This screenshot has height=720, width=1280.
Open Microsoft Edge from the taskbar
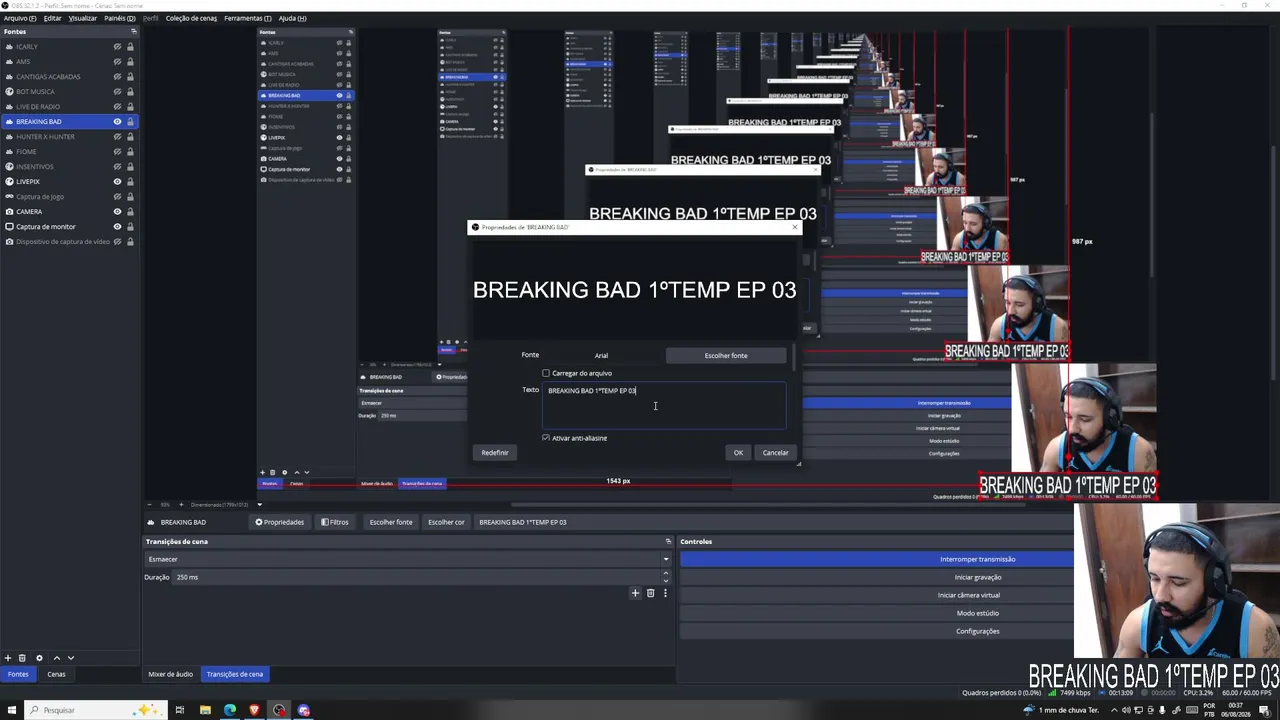click(x=230, y=710)
